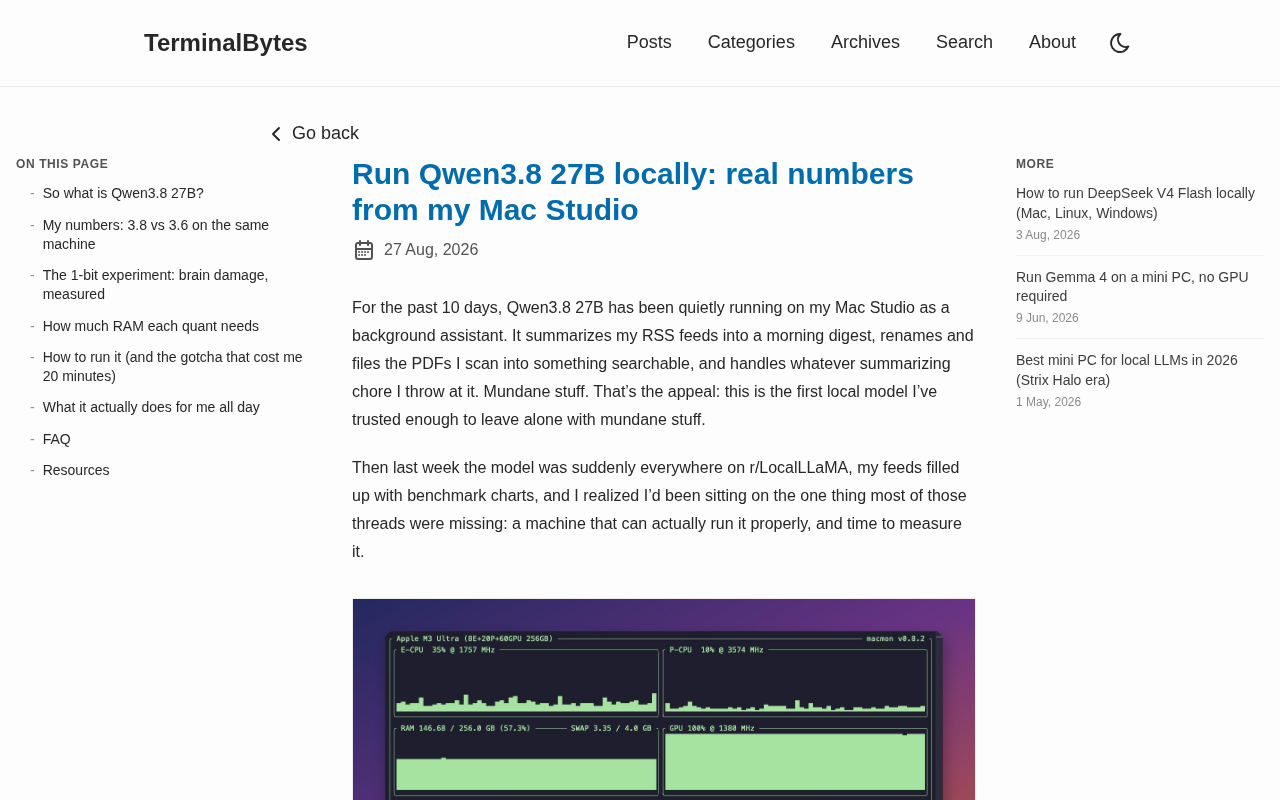Image resolution: width=1280 pixels, height=800 pixels.
Task: Click the '3 Aug, 2026' date
Action: pyautogui.click(x=1048, y=235)
